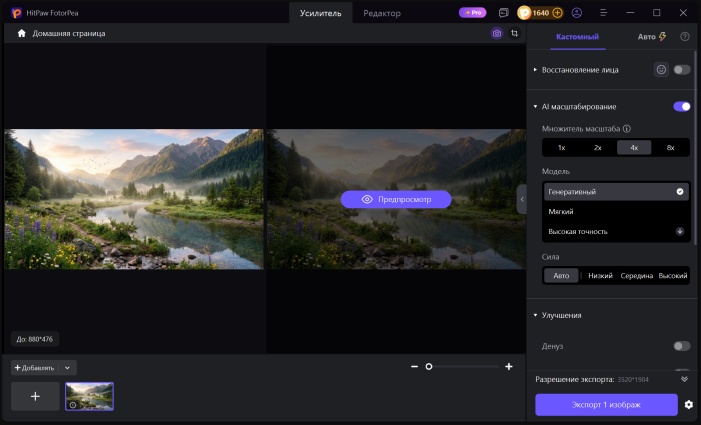Image resolution: width=701 pixels, height=425 pixels.
Task: Click the zoom slider handle
Action: (x=429, y=366)
